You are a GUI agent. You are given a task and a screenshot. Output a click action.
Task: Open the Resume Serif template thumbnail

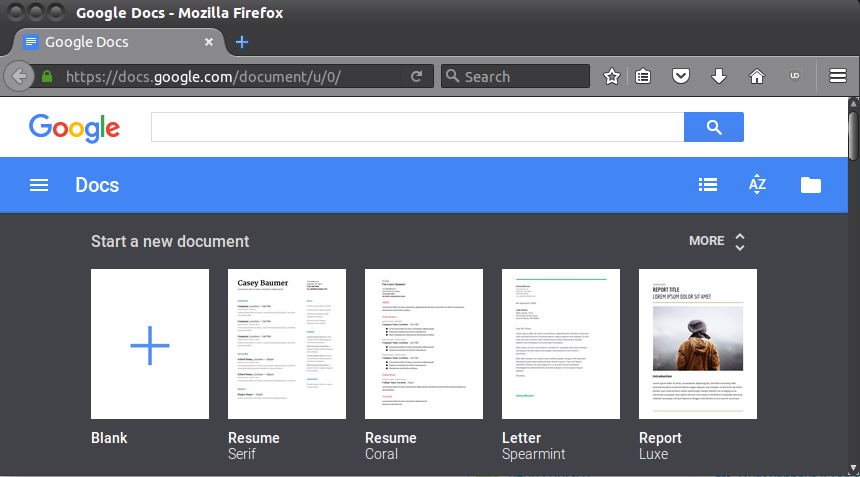click(x=287, y=344)
